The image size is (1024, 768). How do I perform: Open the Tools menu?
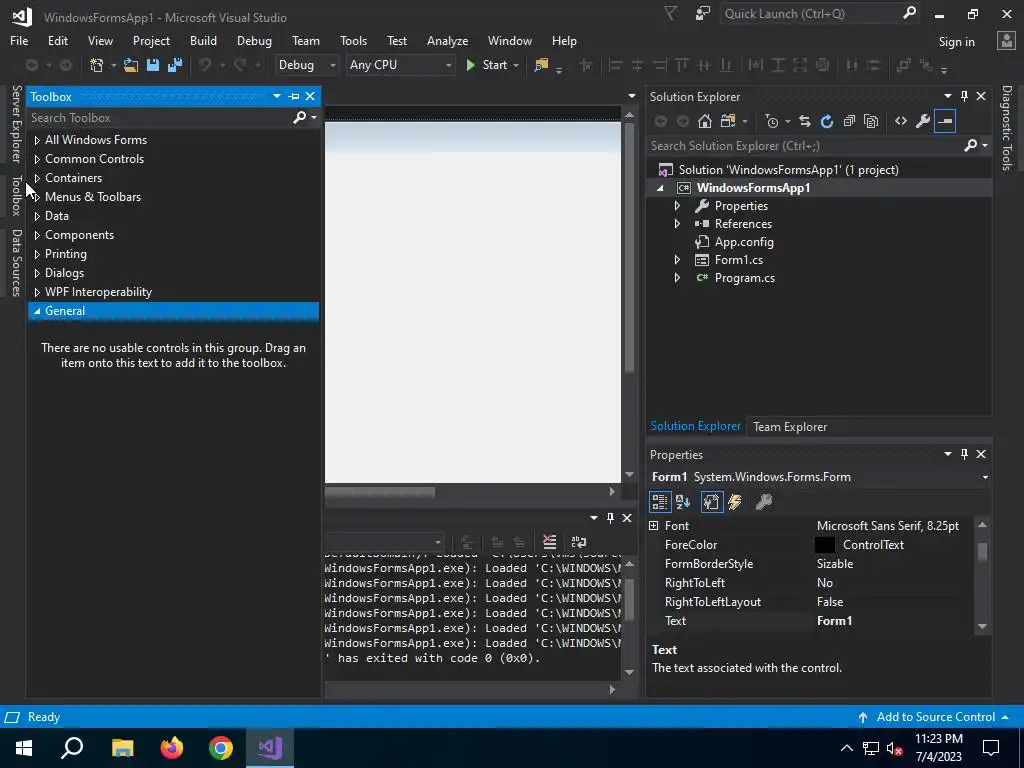(x=353, y=40)
